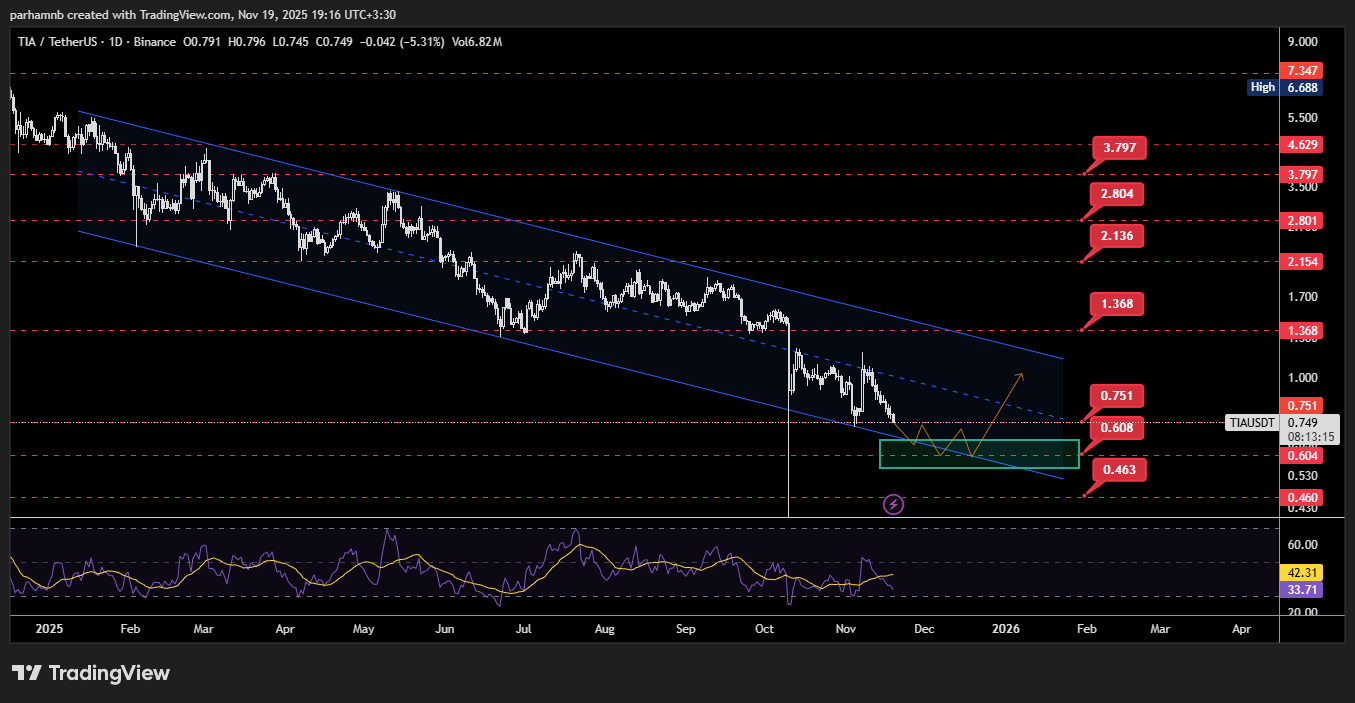Click the purple 33.71 RSI value label
The width and height of the screenshot is (1355, 703).
(1300, 589)
